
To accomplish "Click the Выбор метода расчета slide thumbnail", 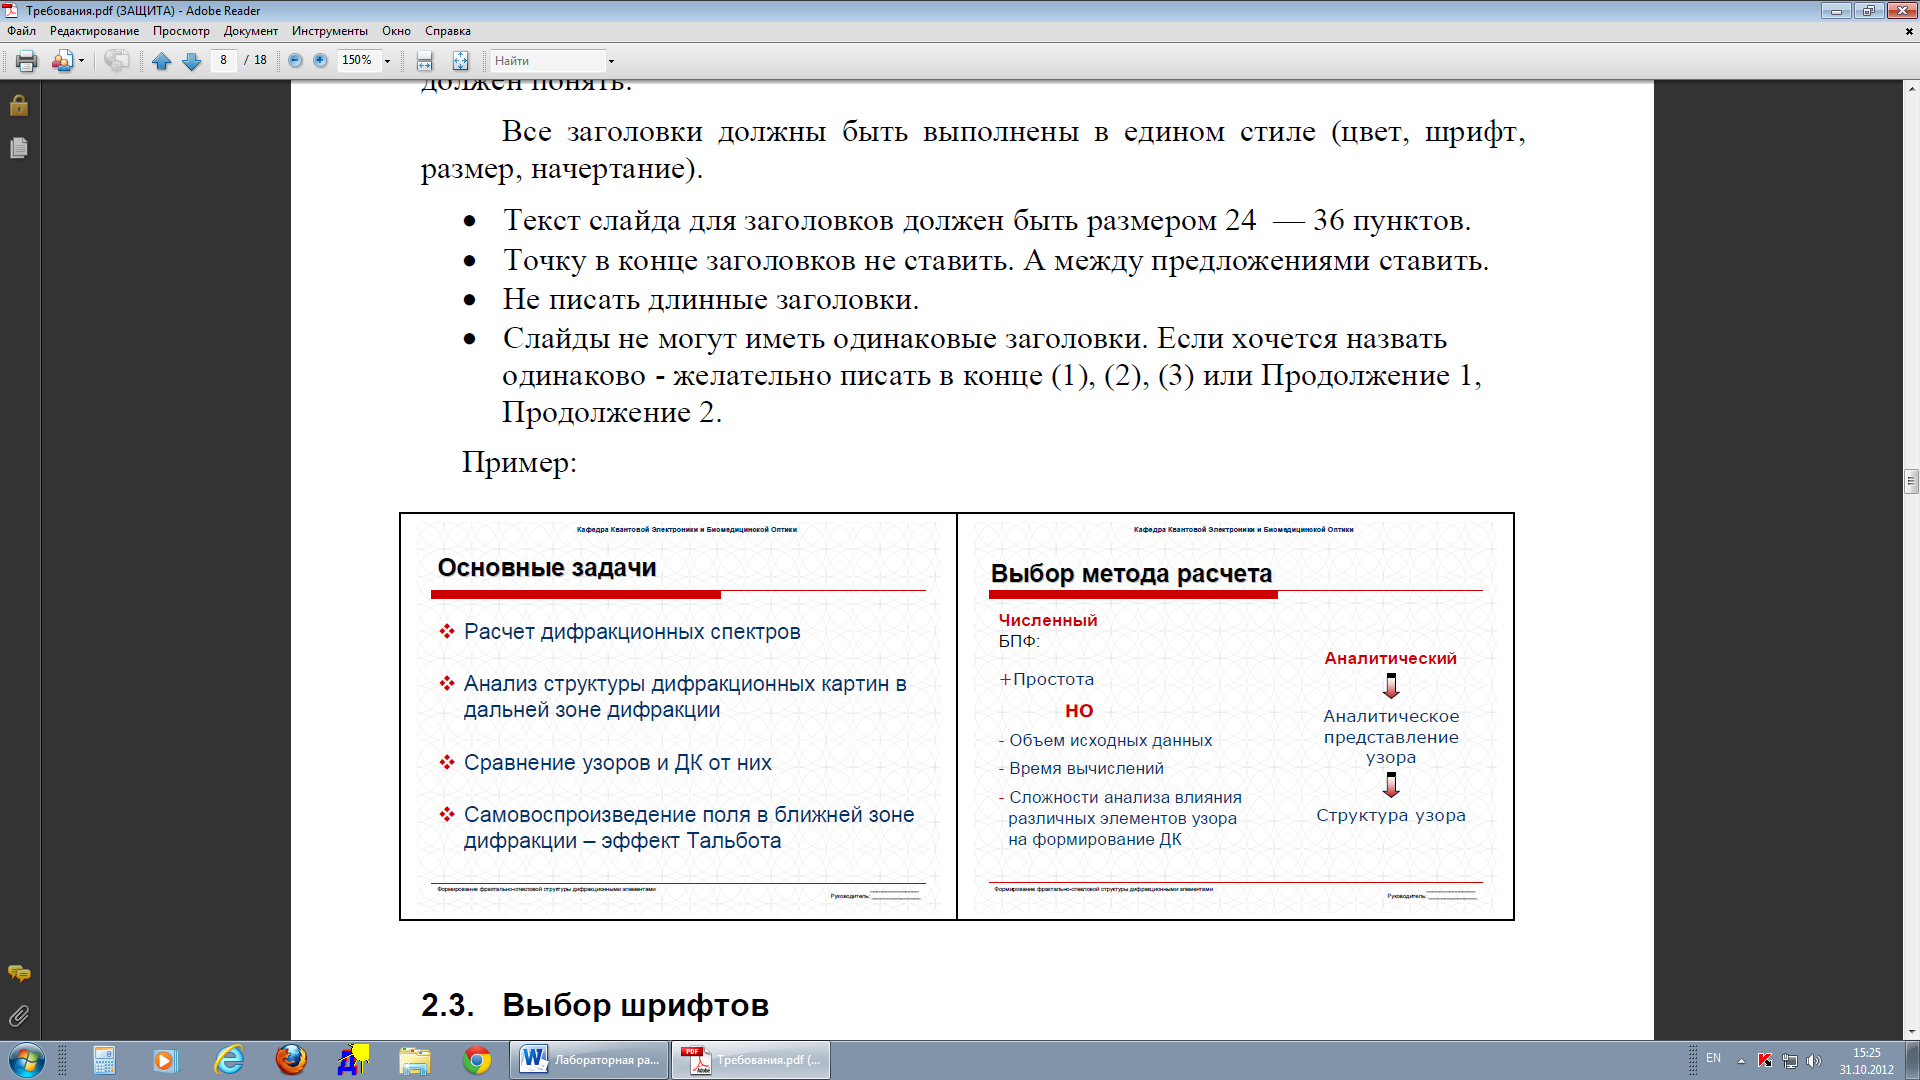I will point(1236,716).
